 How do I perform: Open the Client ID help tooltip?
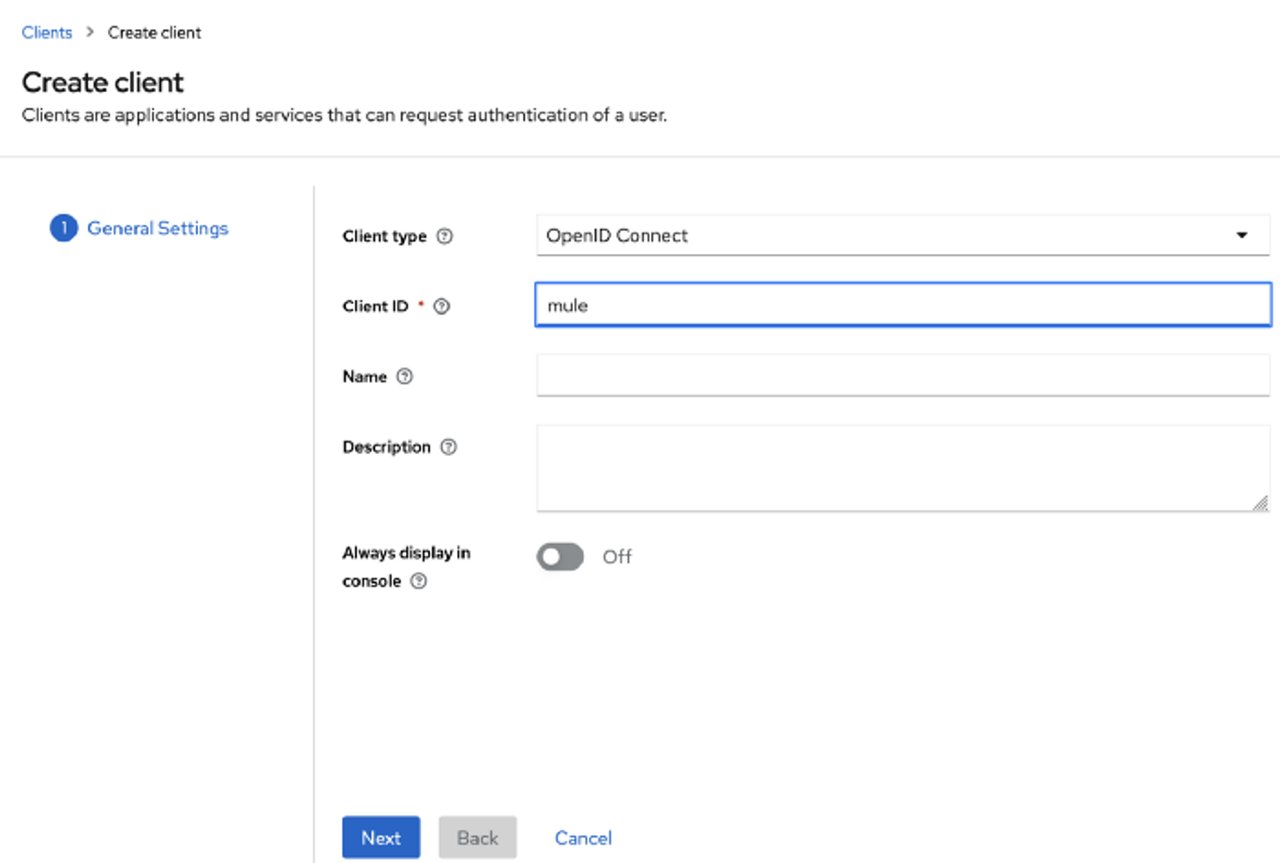(x=442, y=306)
